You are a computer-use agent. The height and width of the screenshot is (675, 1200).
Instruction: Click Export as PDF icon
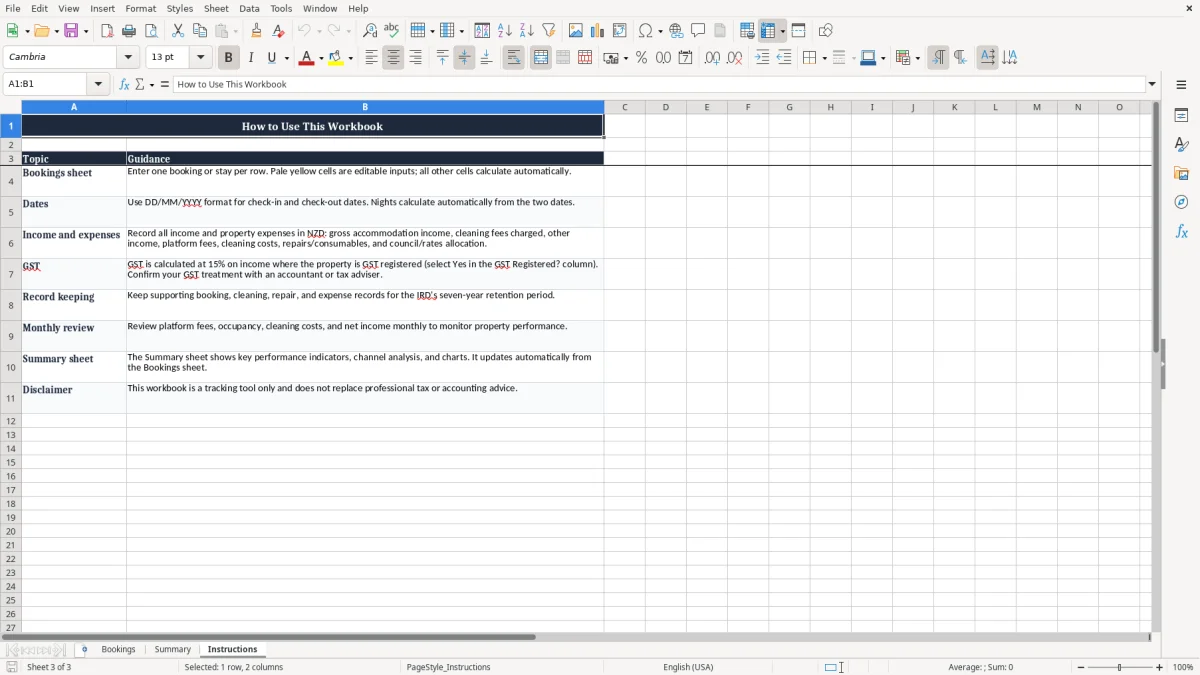(x=107, y=31)
